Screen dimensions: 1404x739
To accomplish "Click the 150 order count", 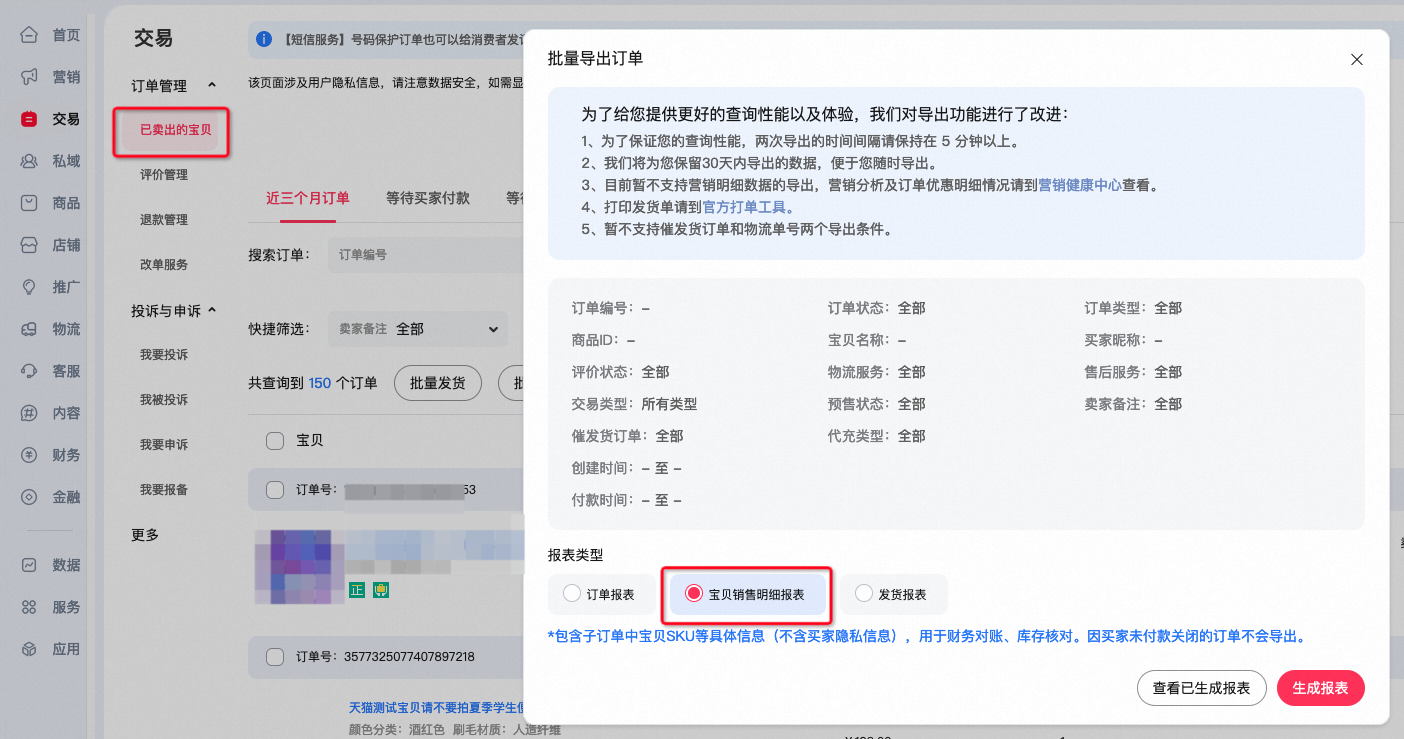I will (x=320, y=383).
